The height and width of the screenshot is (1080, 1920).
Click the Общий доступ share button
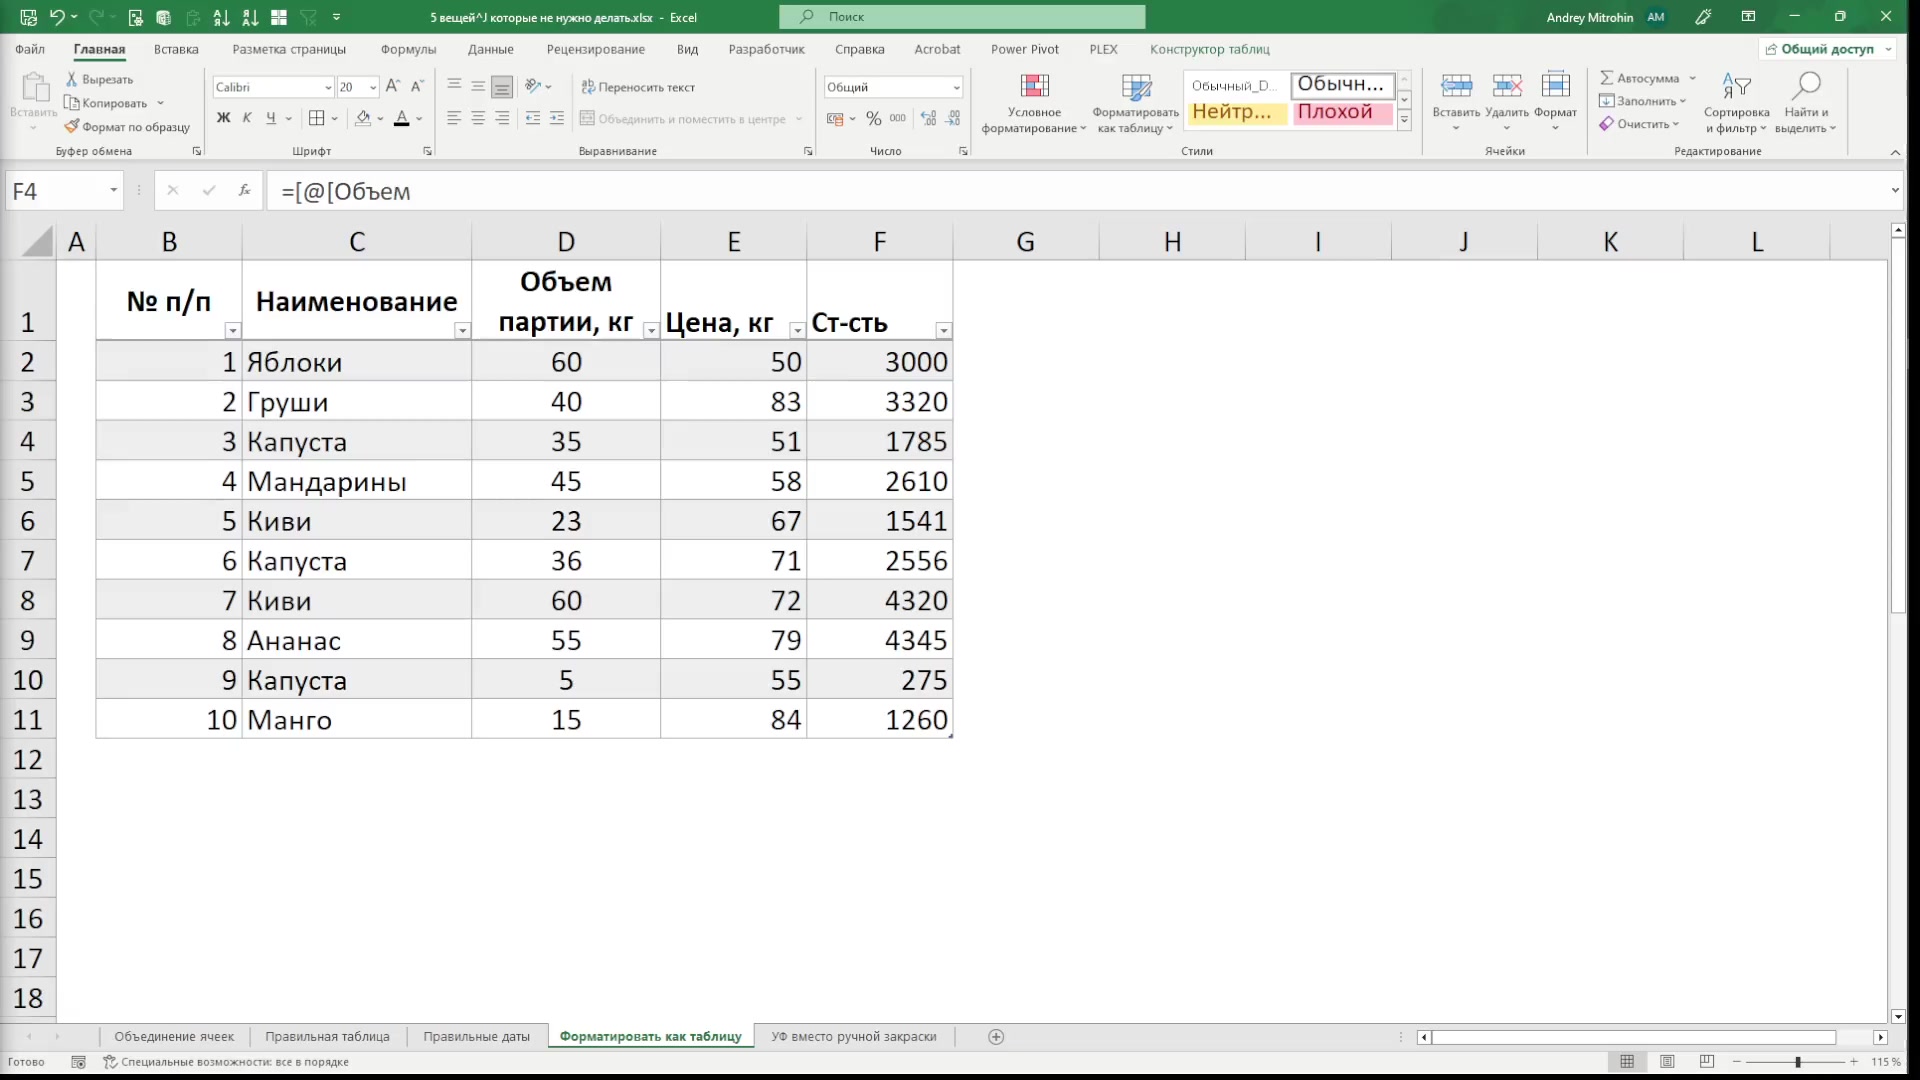click(x=1826, y=49)
